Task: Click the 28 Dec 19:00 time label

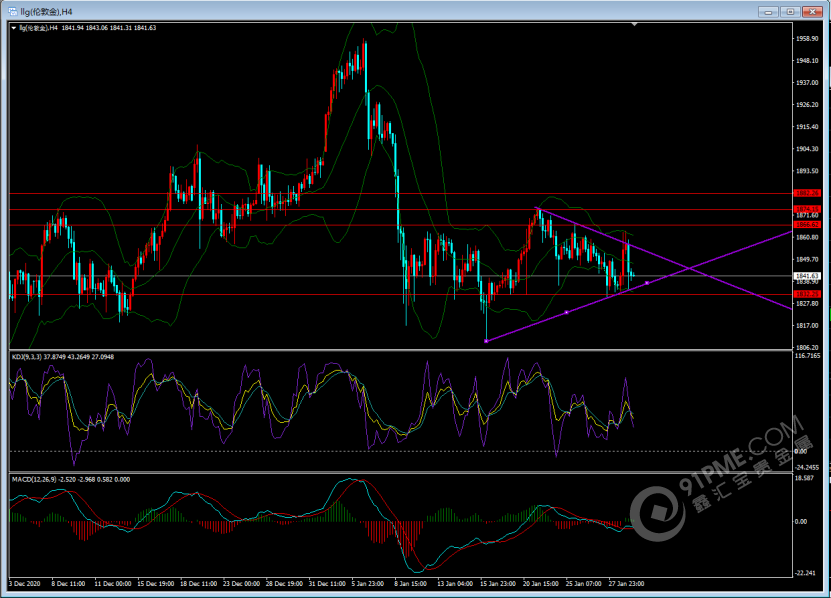Action: [284, 584]
